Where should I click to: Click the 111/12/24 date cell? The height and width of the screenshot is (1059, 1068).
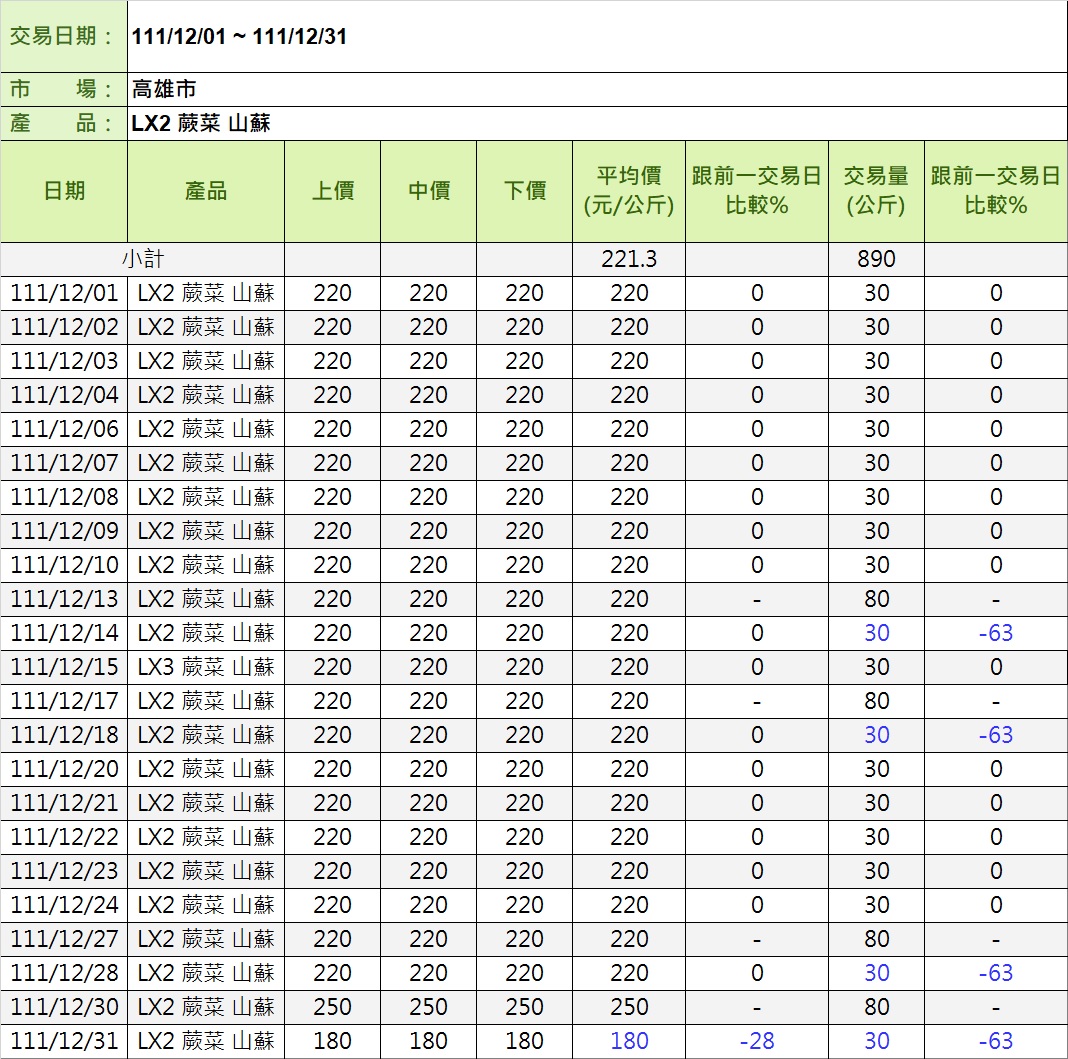[x=64, y=905]
